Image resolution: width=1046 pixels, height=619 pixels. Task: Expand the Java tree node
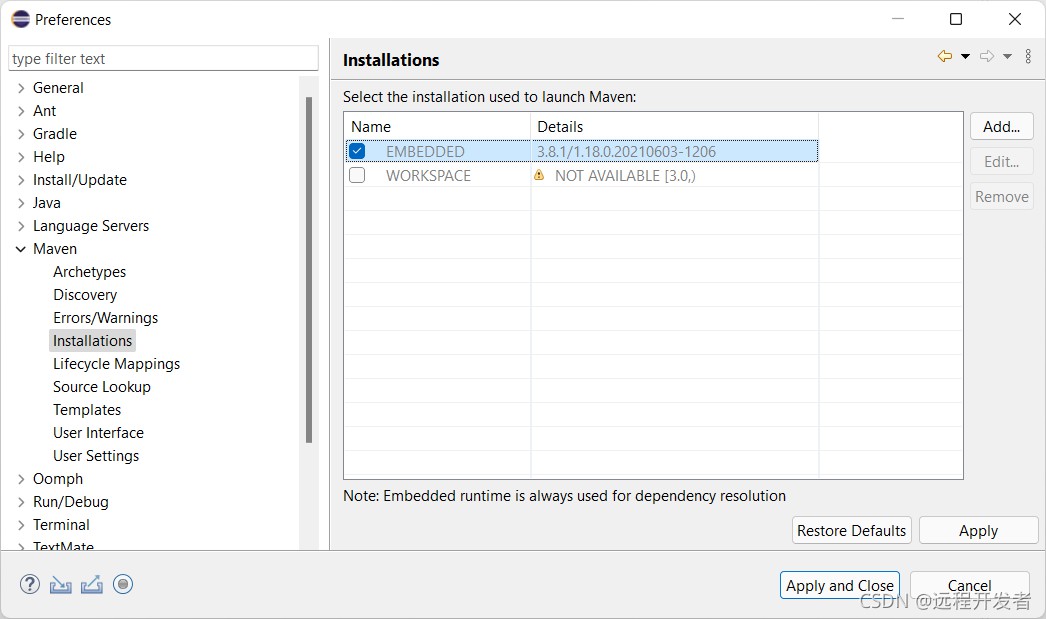(21, 203)
